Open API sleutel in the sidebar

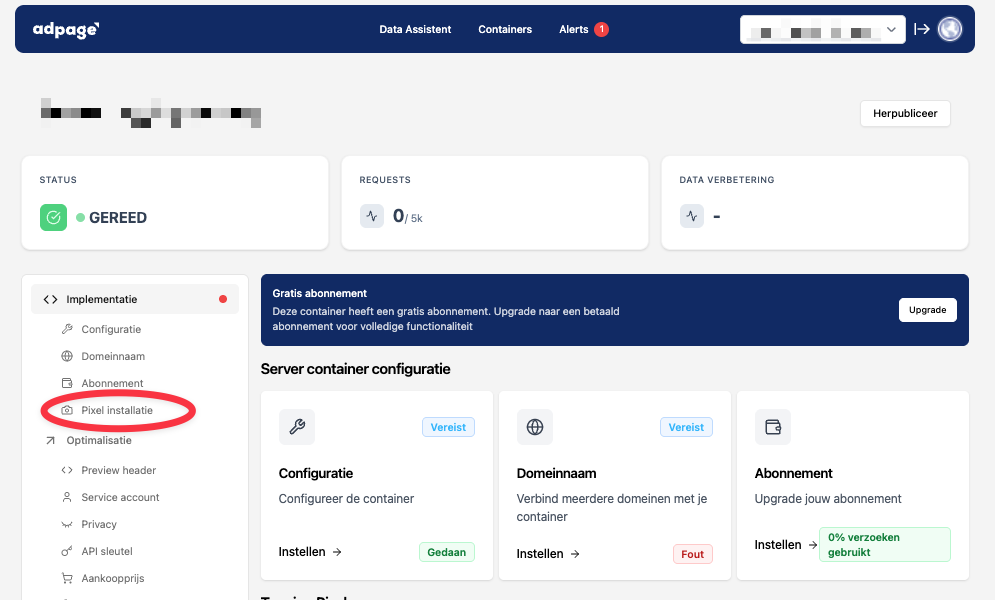pyautogui.click(x=107, y=551)
